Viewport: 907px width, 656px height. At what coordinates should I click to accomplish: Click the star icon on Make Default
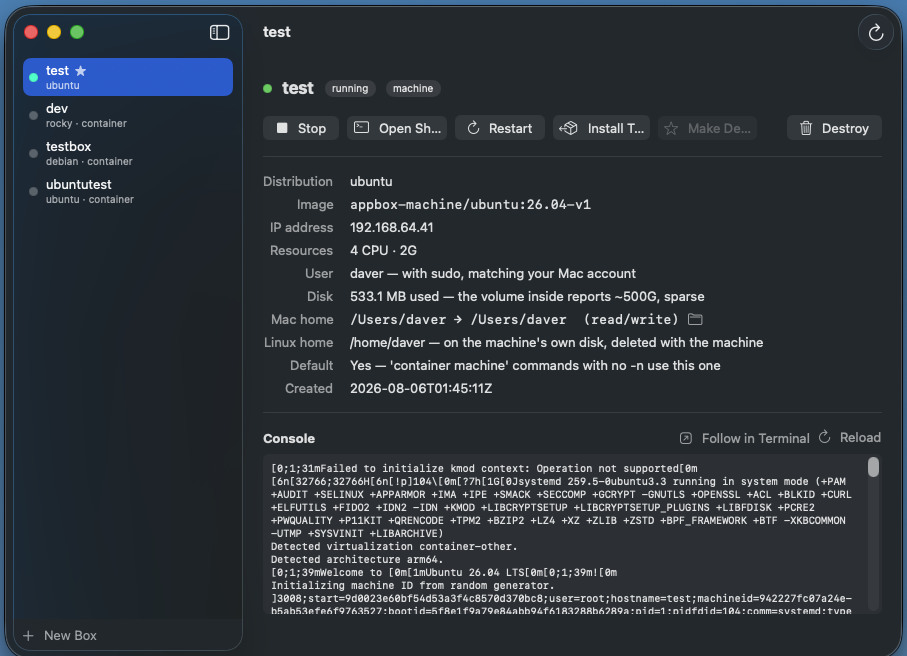tap(671, 128)
